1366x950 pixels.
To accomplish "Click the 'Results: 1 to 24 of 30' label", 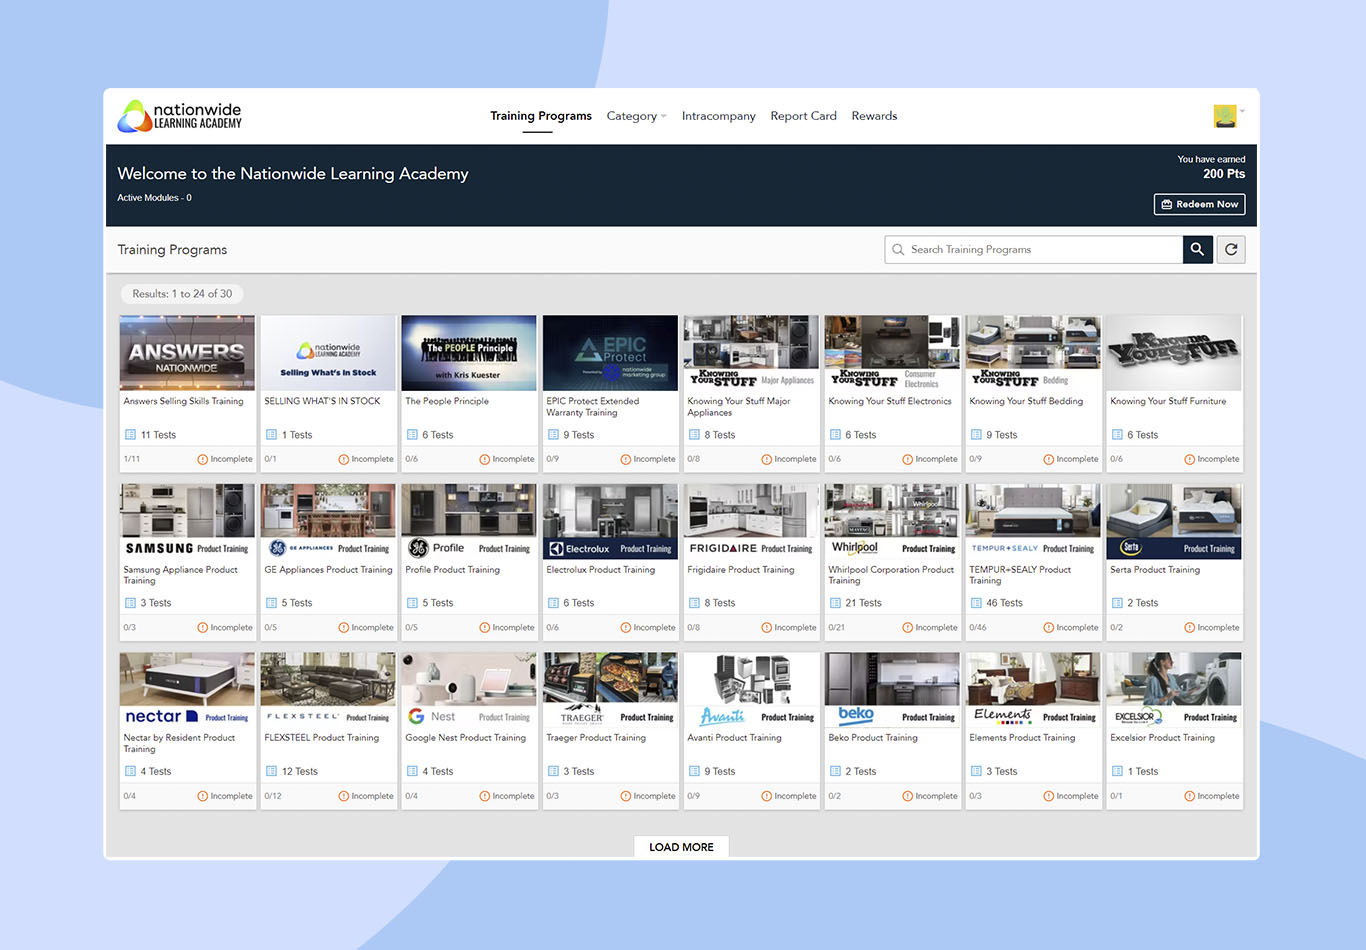I will point(182,294).
